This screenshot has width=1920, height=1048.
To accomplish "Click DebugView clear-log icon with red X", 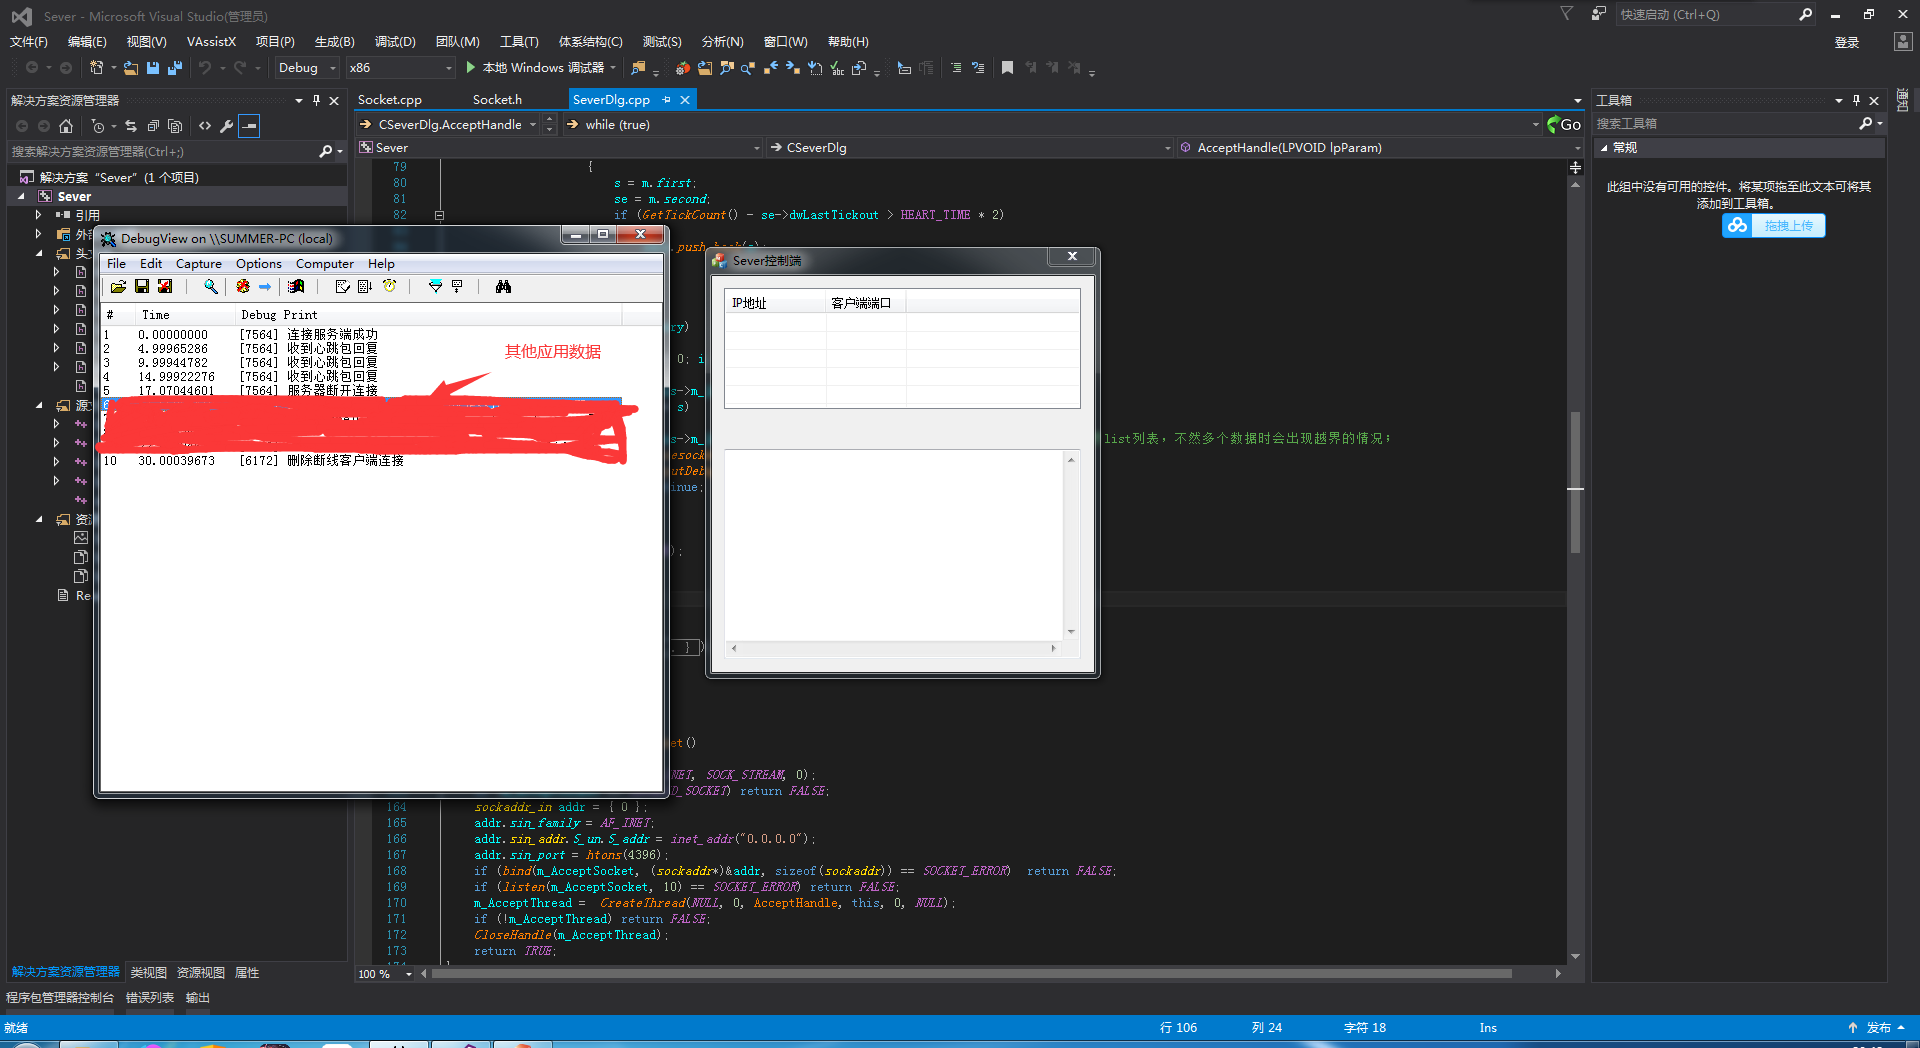I will [x=165, y=287].
